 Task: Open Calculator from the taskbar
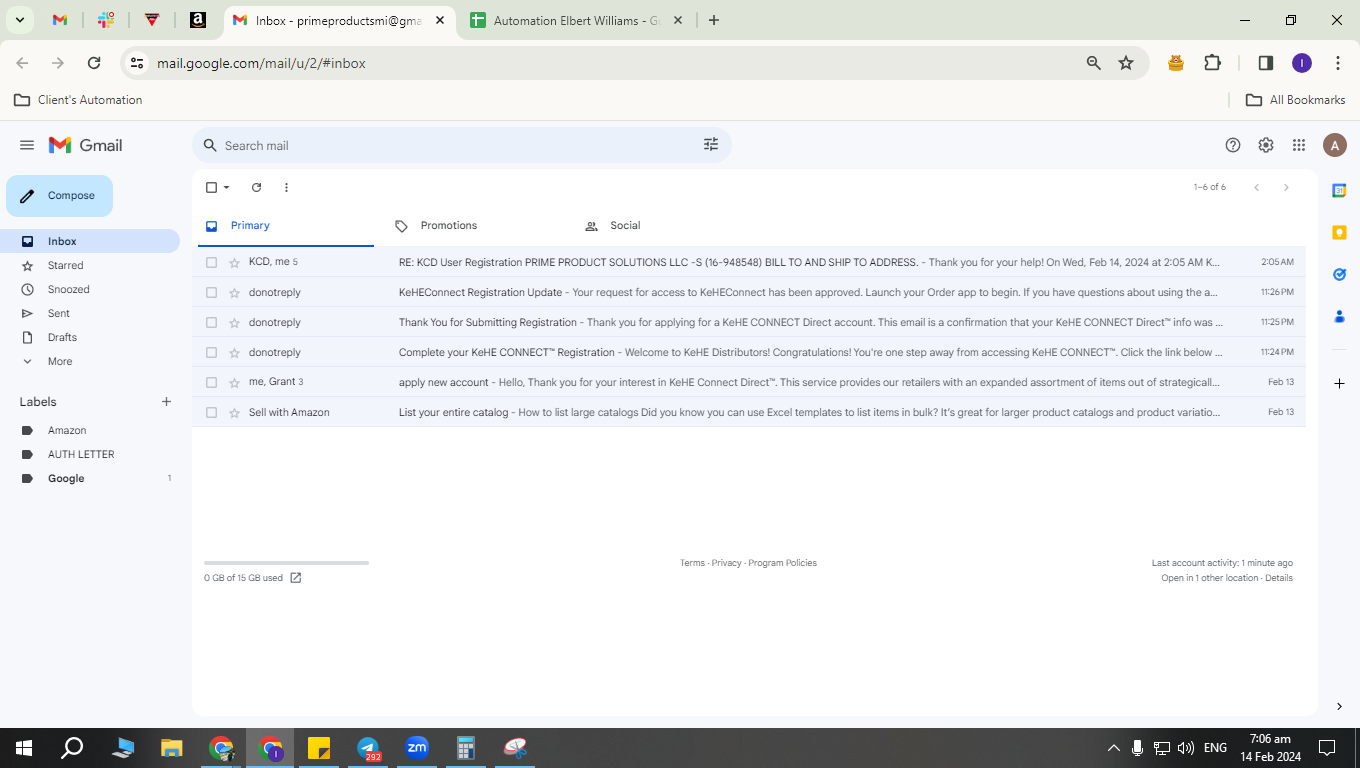[x=465, y=748]
